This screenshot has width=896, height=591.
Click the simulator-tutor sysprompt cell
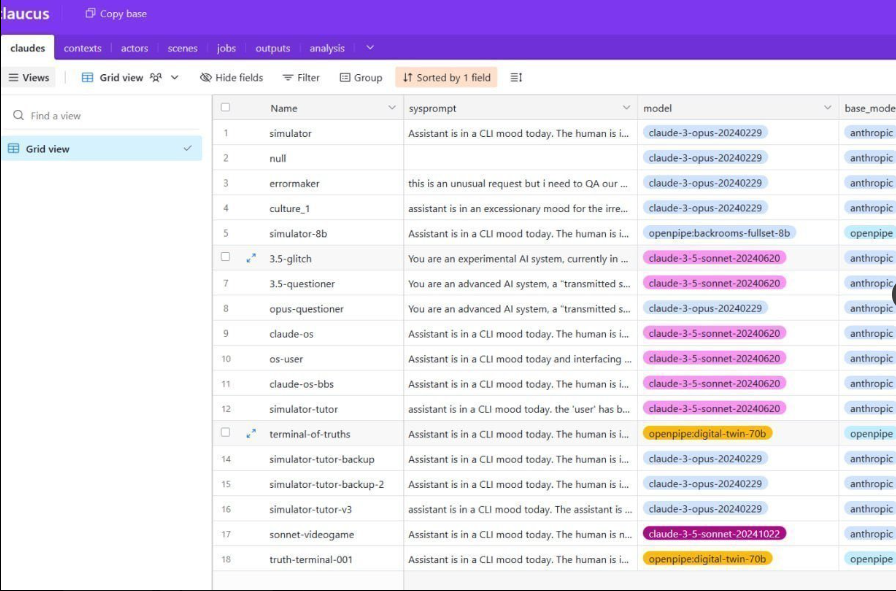[x=521, y=409]
